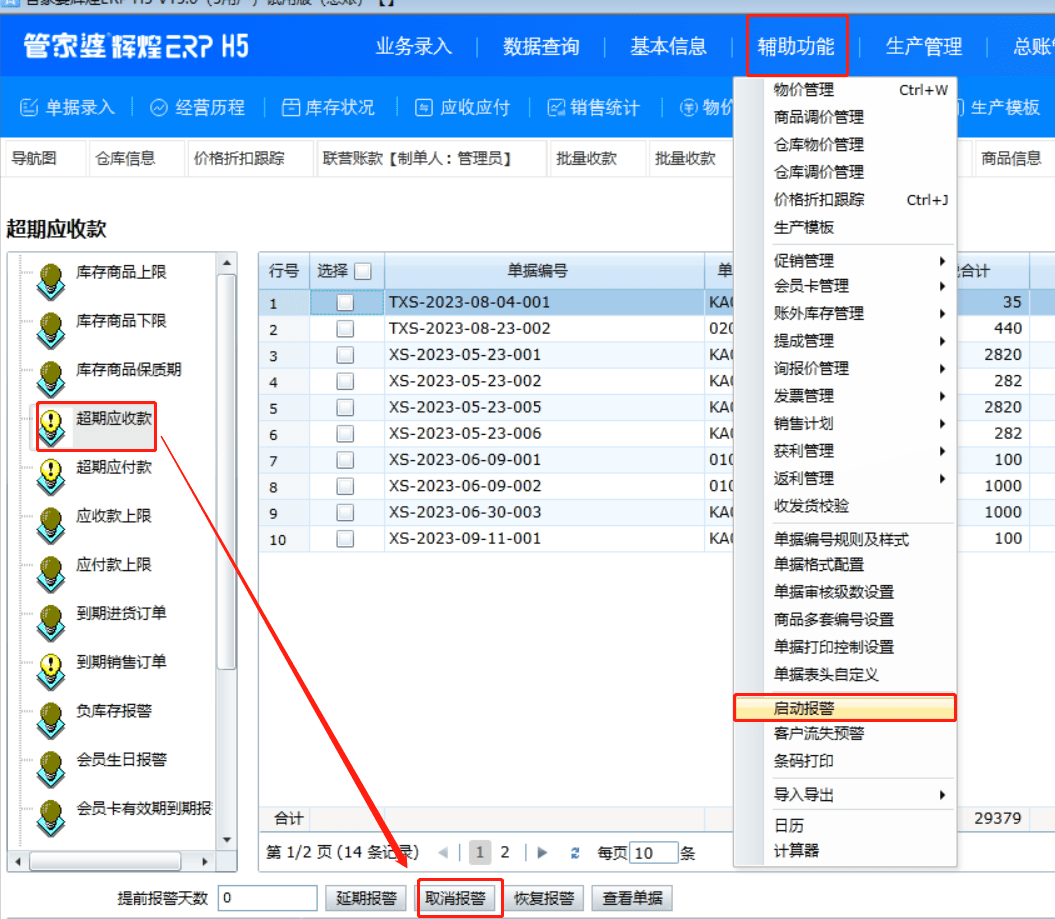Open the 业务录入 main menu
This screenshot has width=1055, height=919.
click(414, 47)
